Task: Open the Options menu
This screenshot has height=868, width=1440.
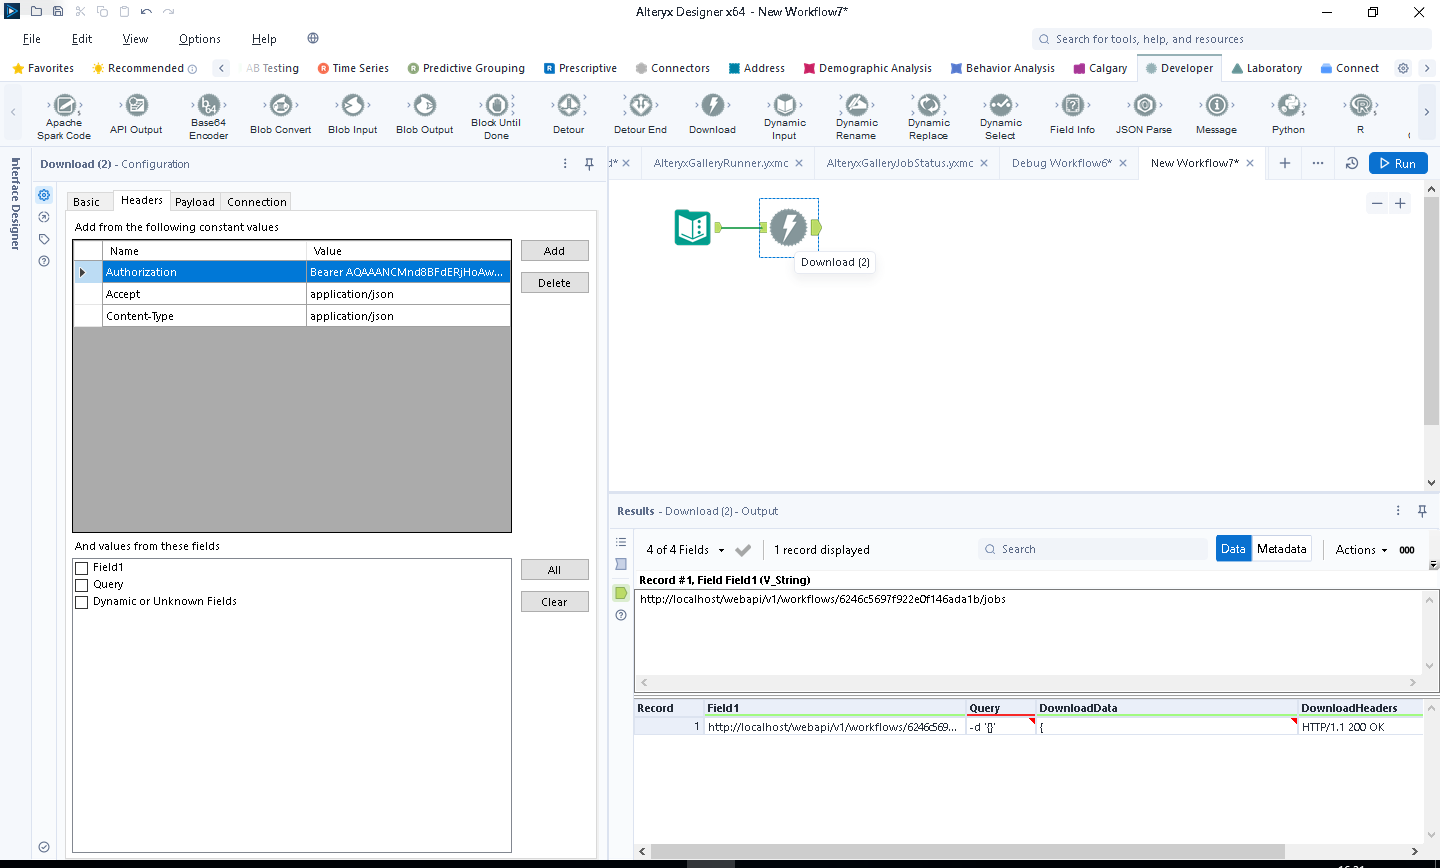Action: 199,39
